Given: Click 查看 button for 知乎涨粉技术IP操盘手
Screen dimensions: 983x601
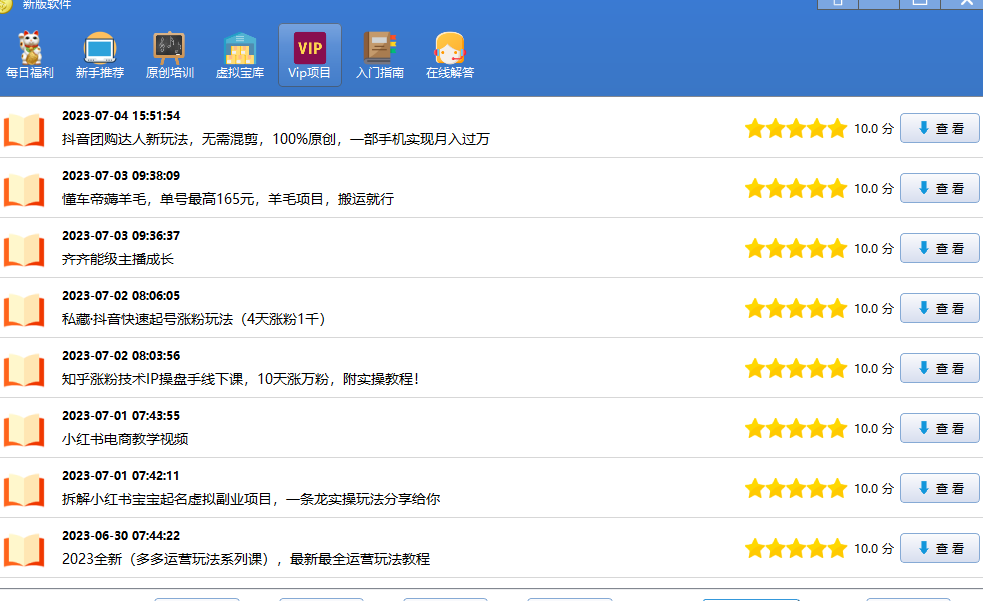Looking at the screenshot, I should tap(940, 368).
